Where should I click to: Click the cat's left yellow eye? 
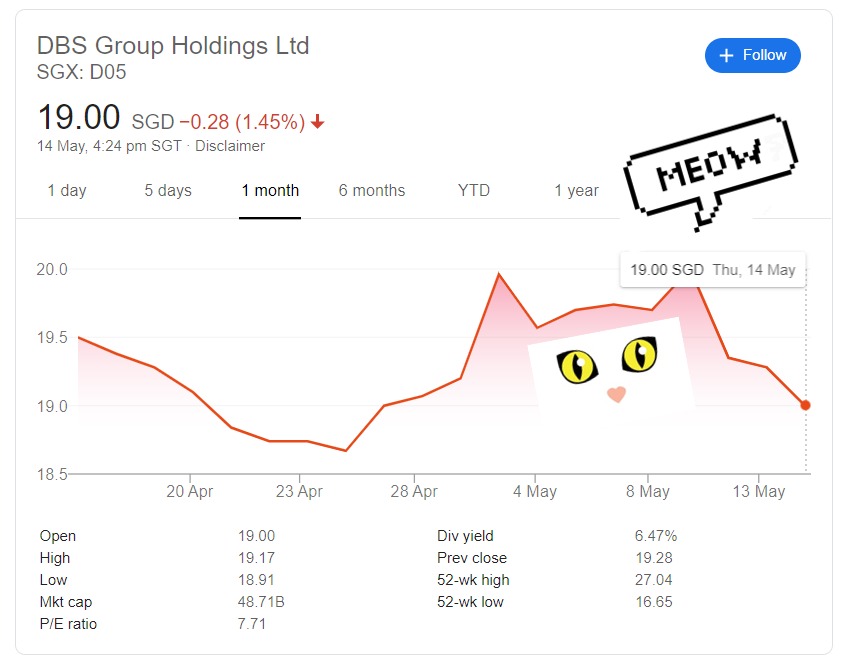pyautogui.click(x=577, y=367)
